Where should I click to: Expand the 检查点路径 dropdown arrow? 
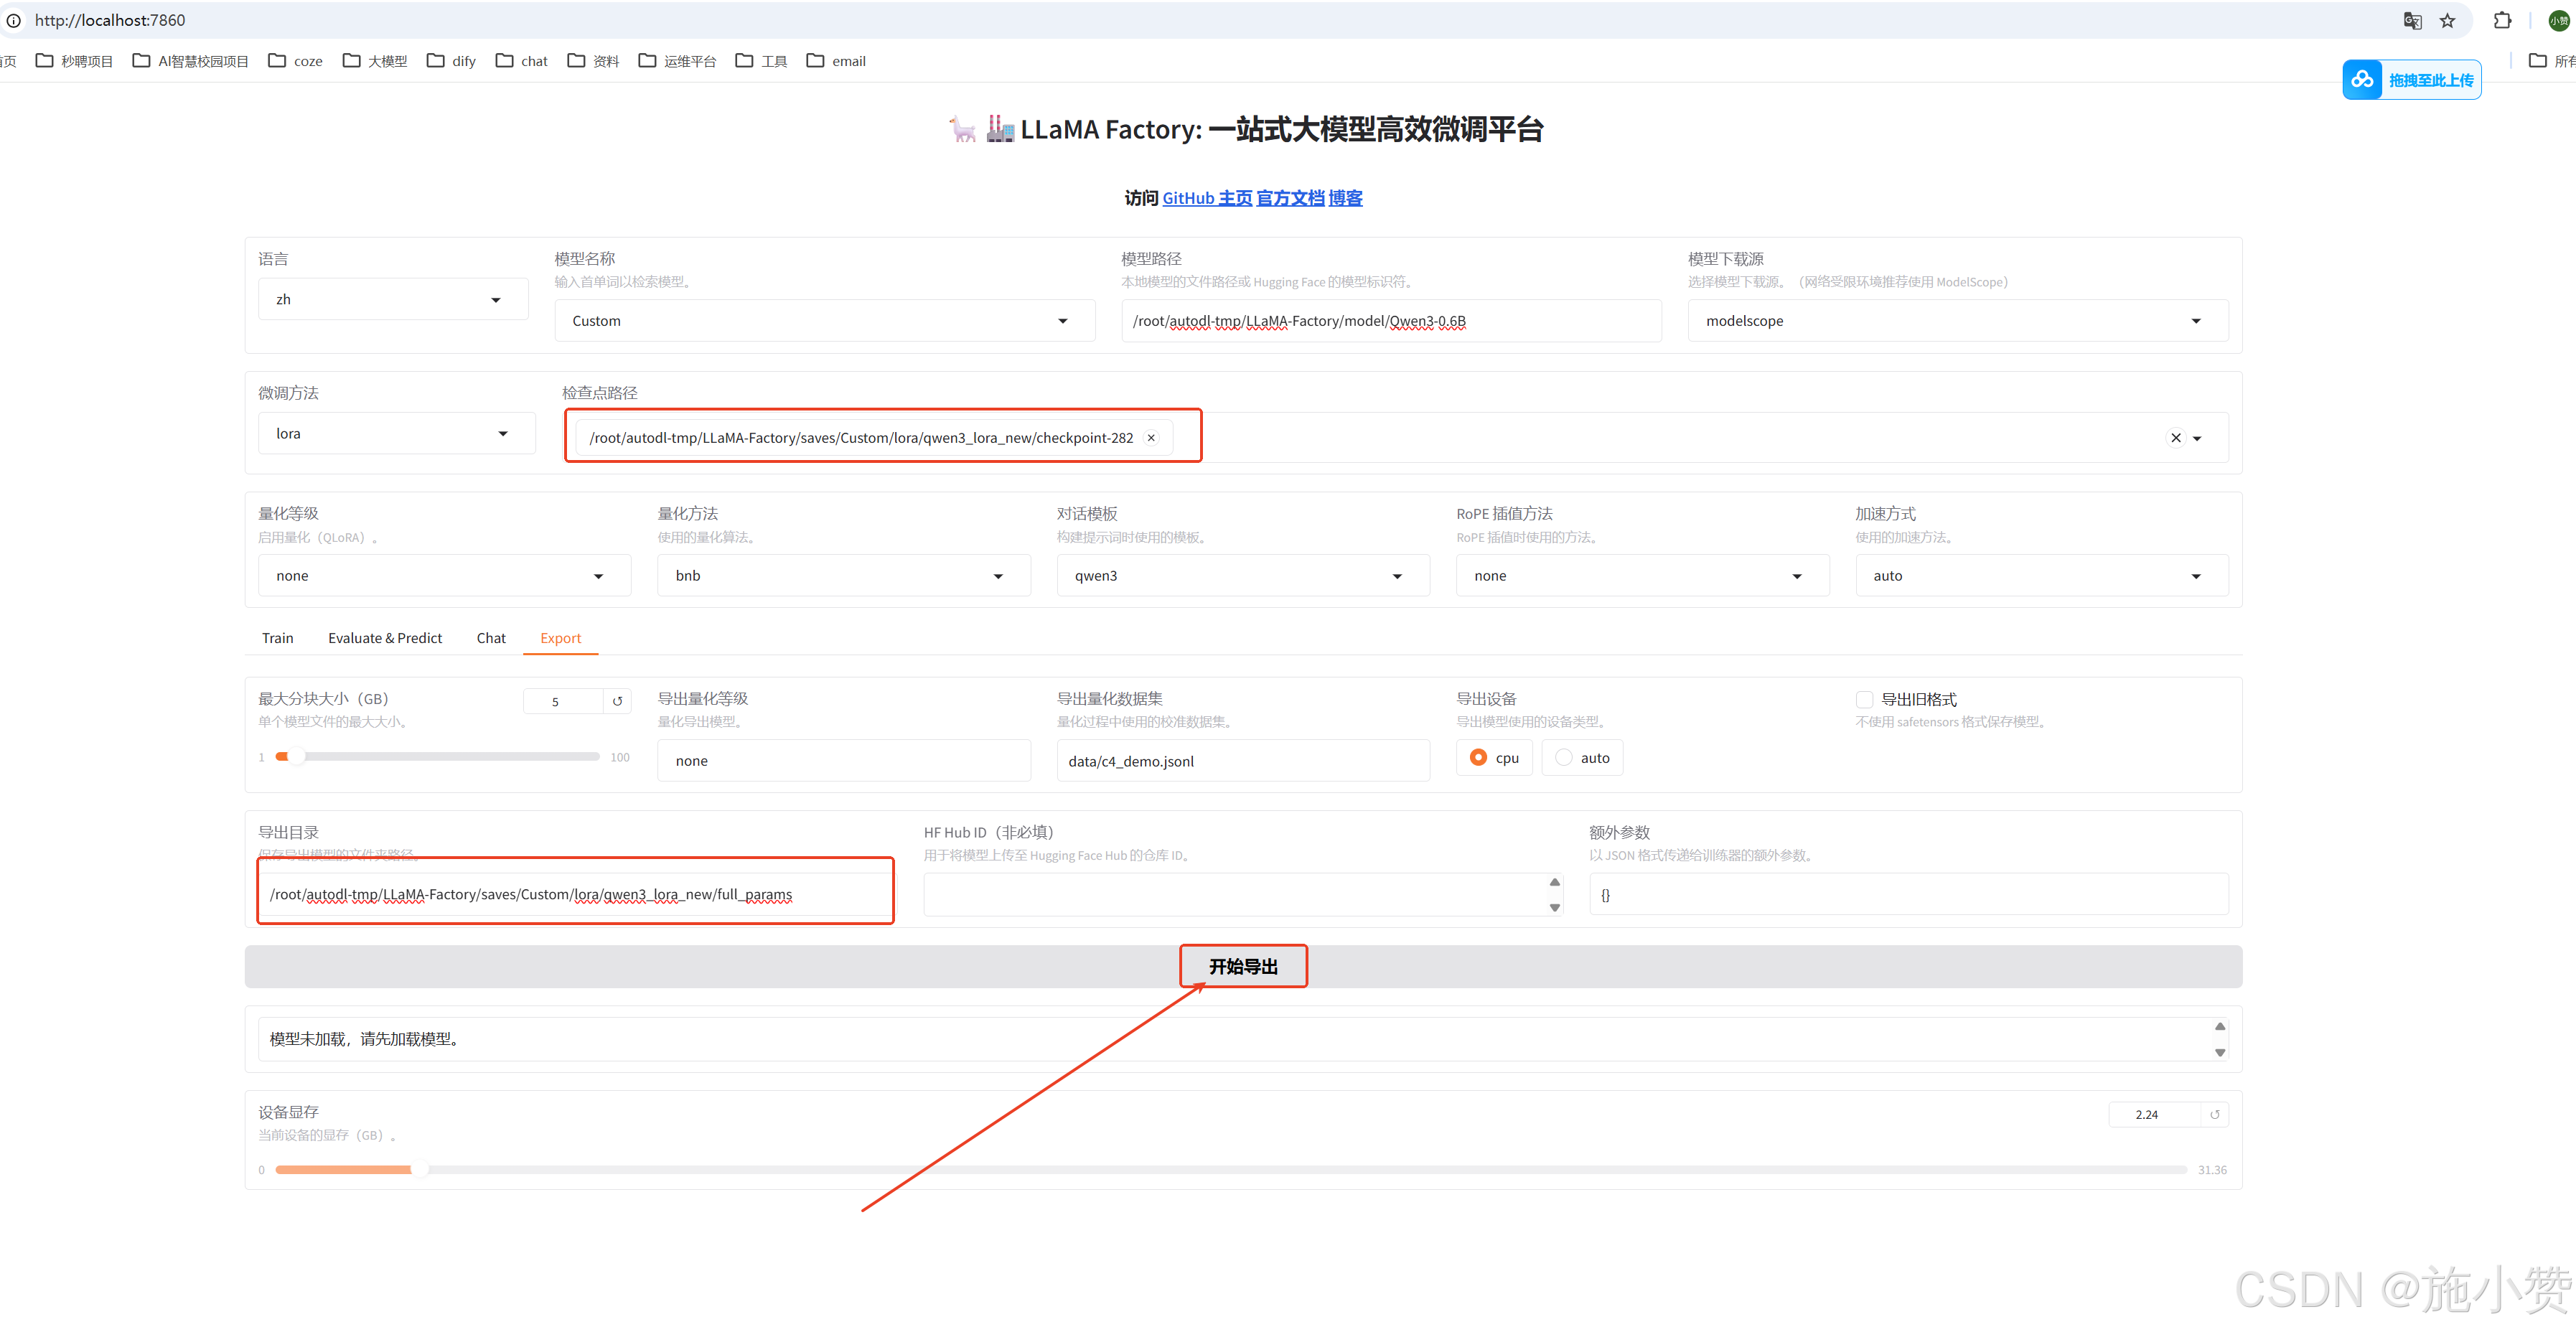pyautogui.click(x=2197, y=438)
